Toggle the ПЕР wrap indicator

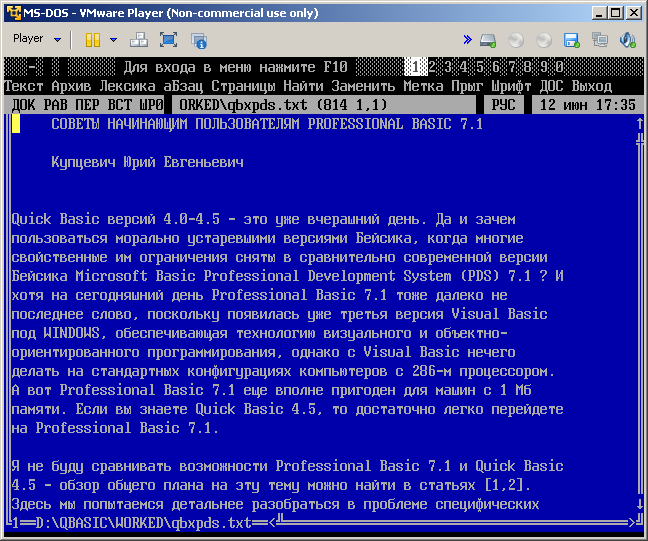click(87, 105)
